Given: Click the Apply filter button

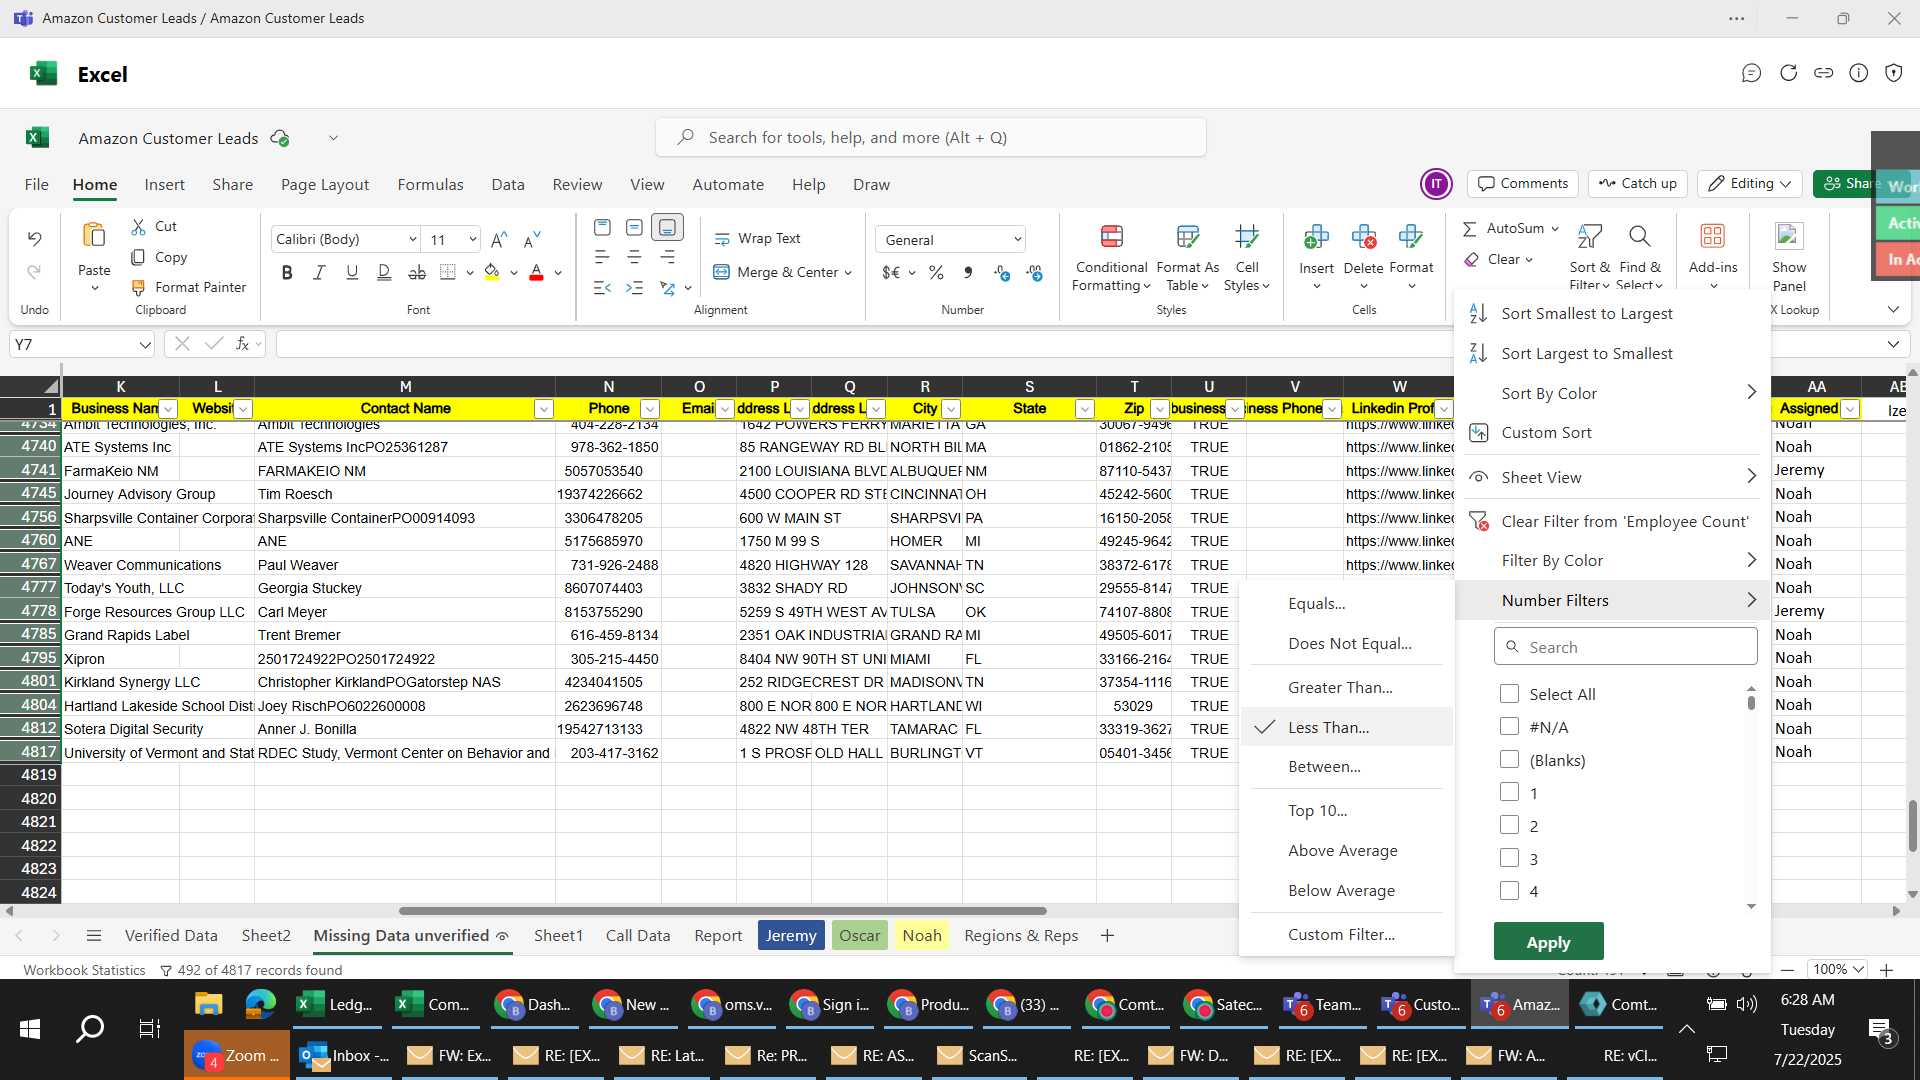Looking at the screenshot, I should tap(1548, 942).
